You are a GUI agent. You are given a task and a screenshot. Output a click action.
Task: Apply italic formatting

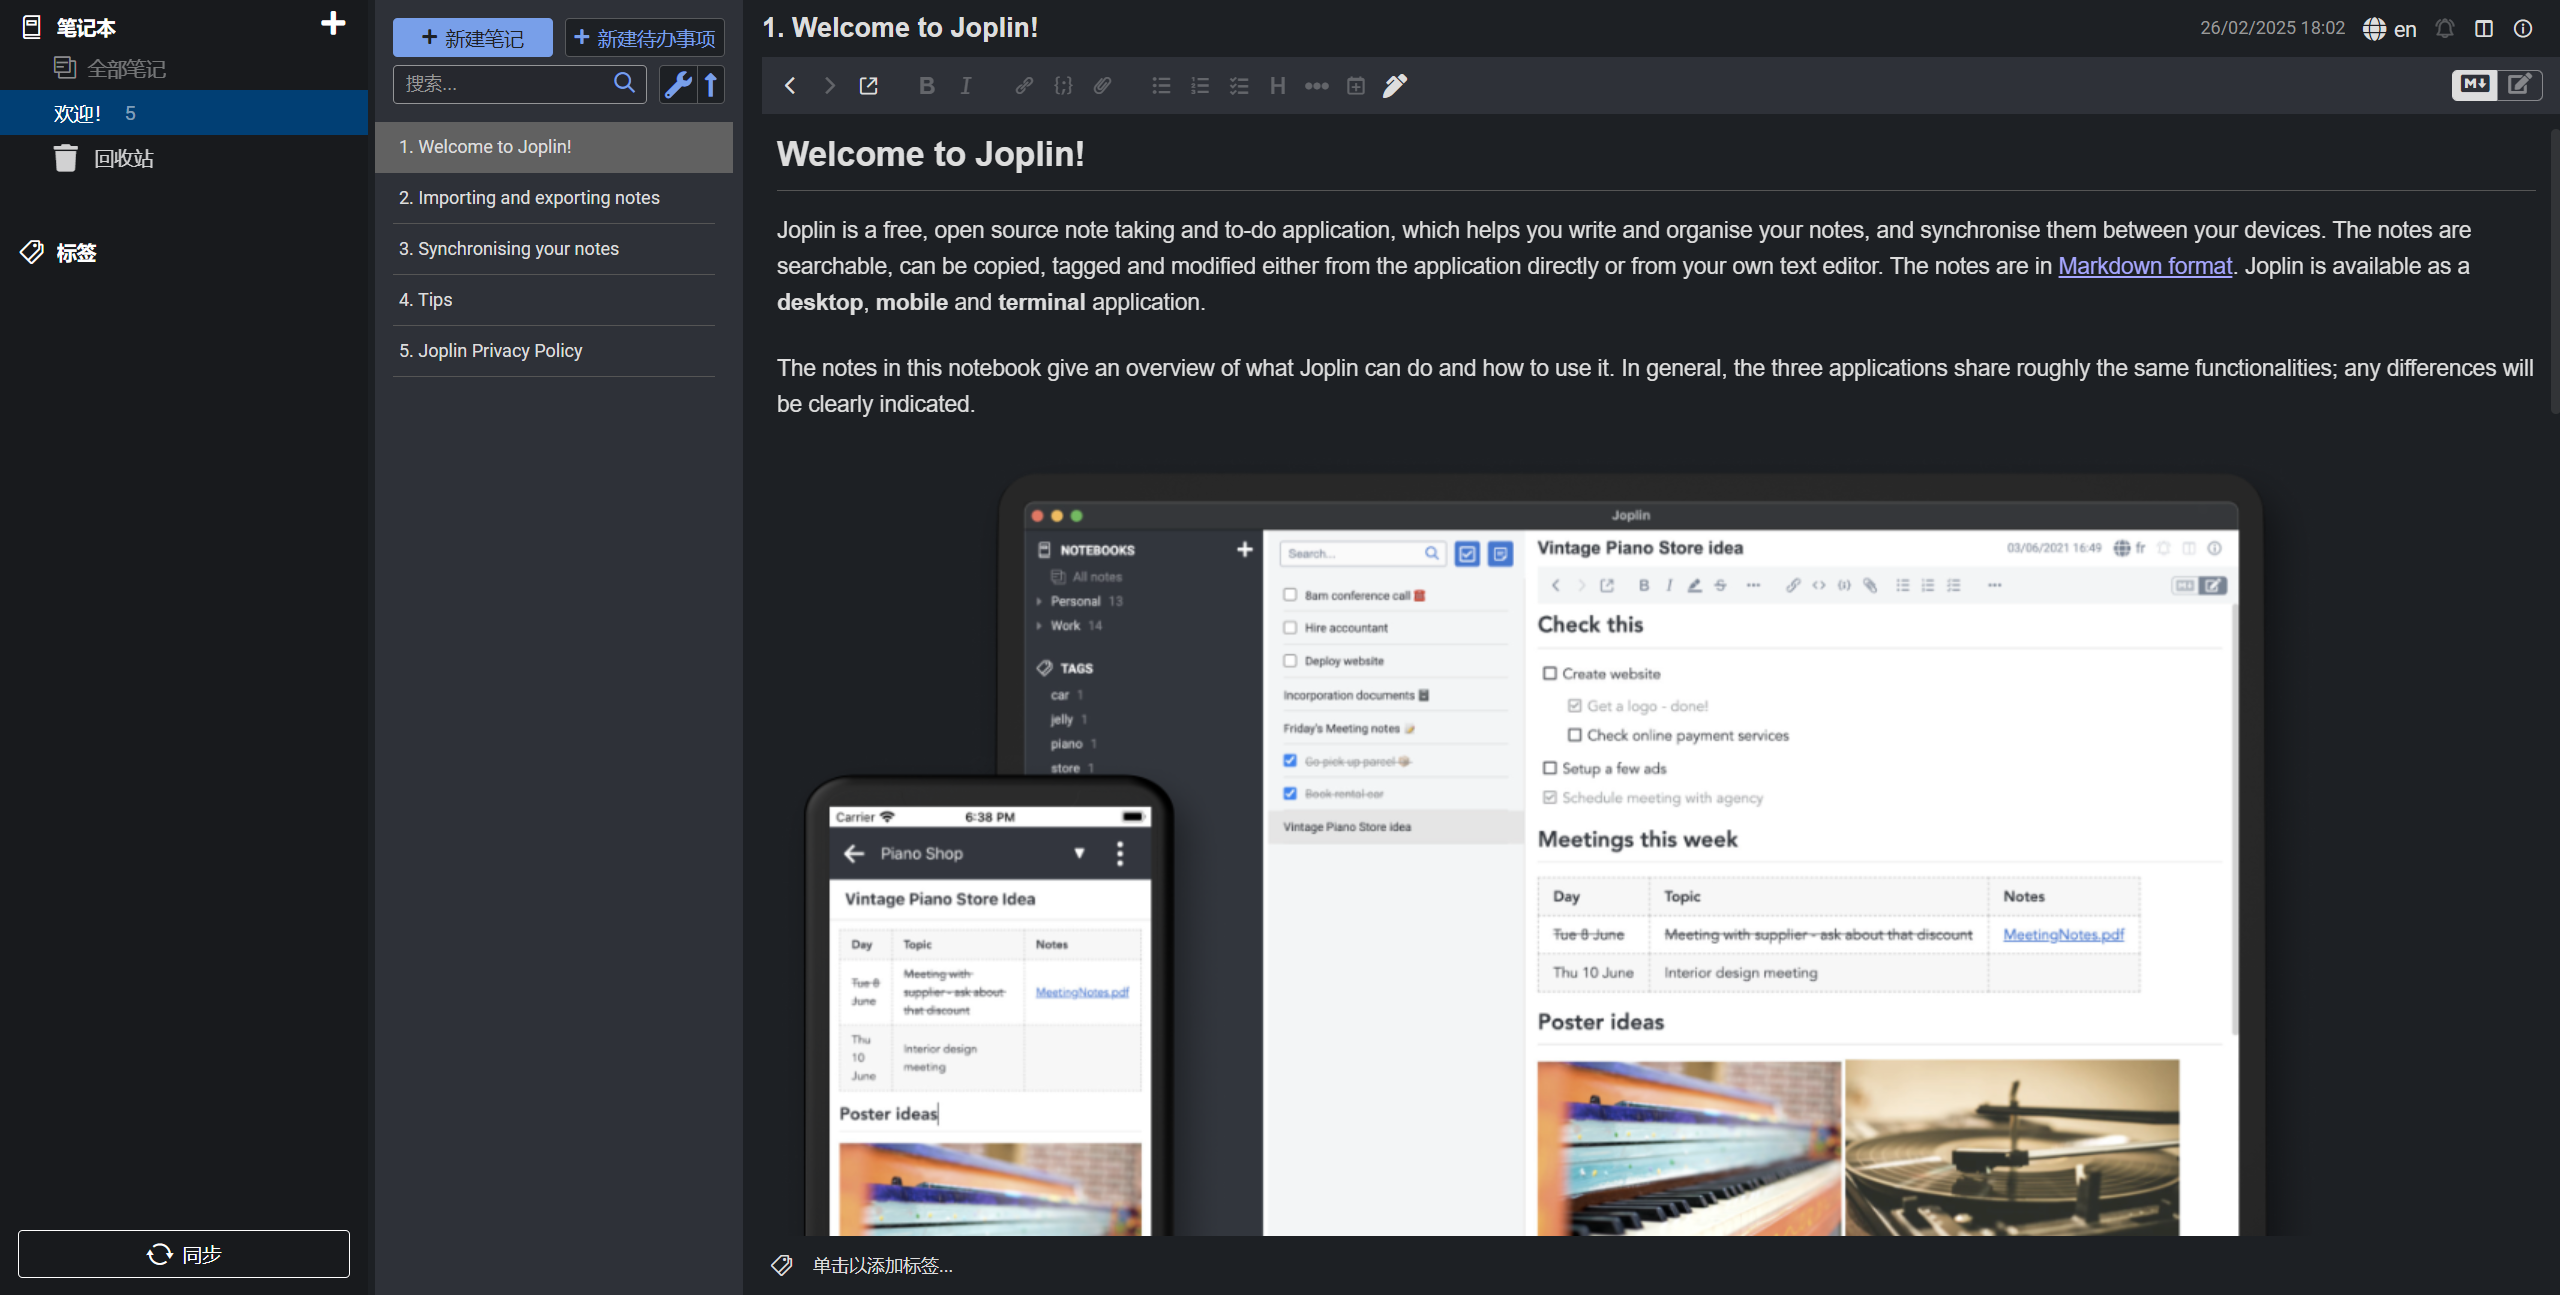[x=966, y=86]
